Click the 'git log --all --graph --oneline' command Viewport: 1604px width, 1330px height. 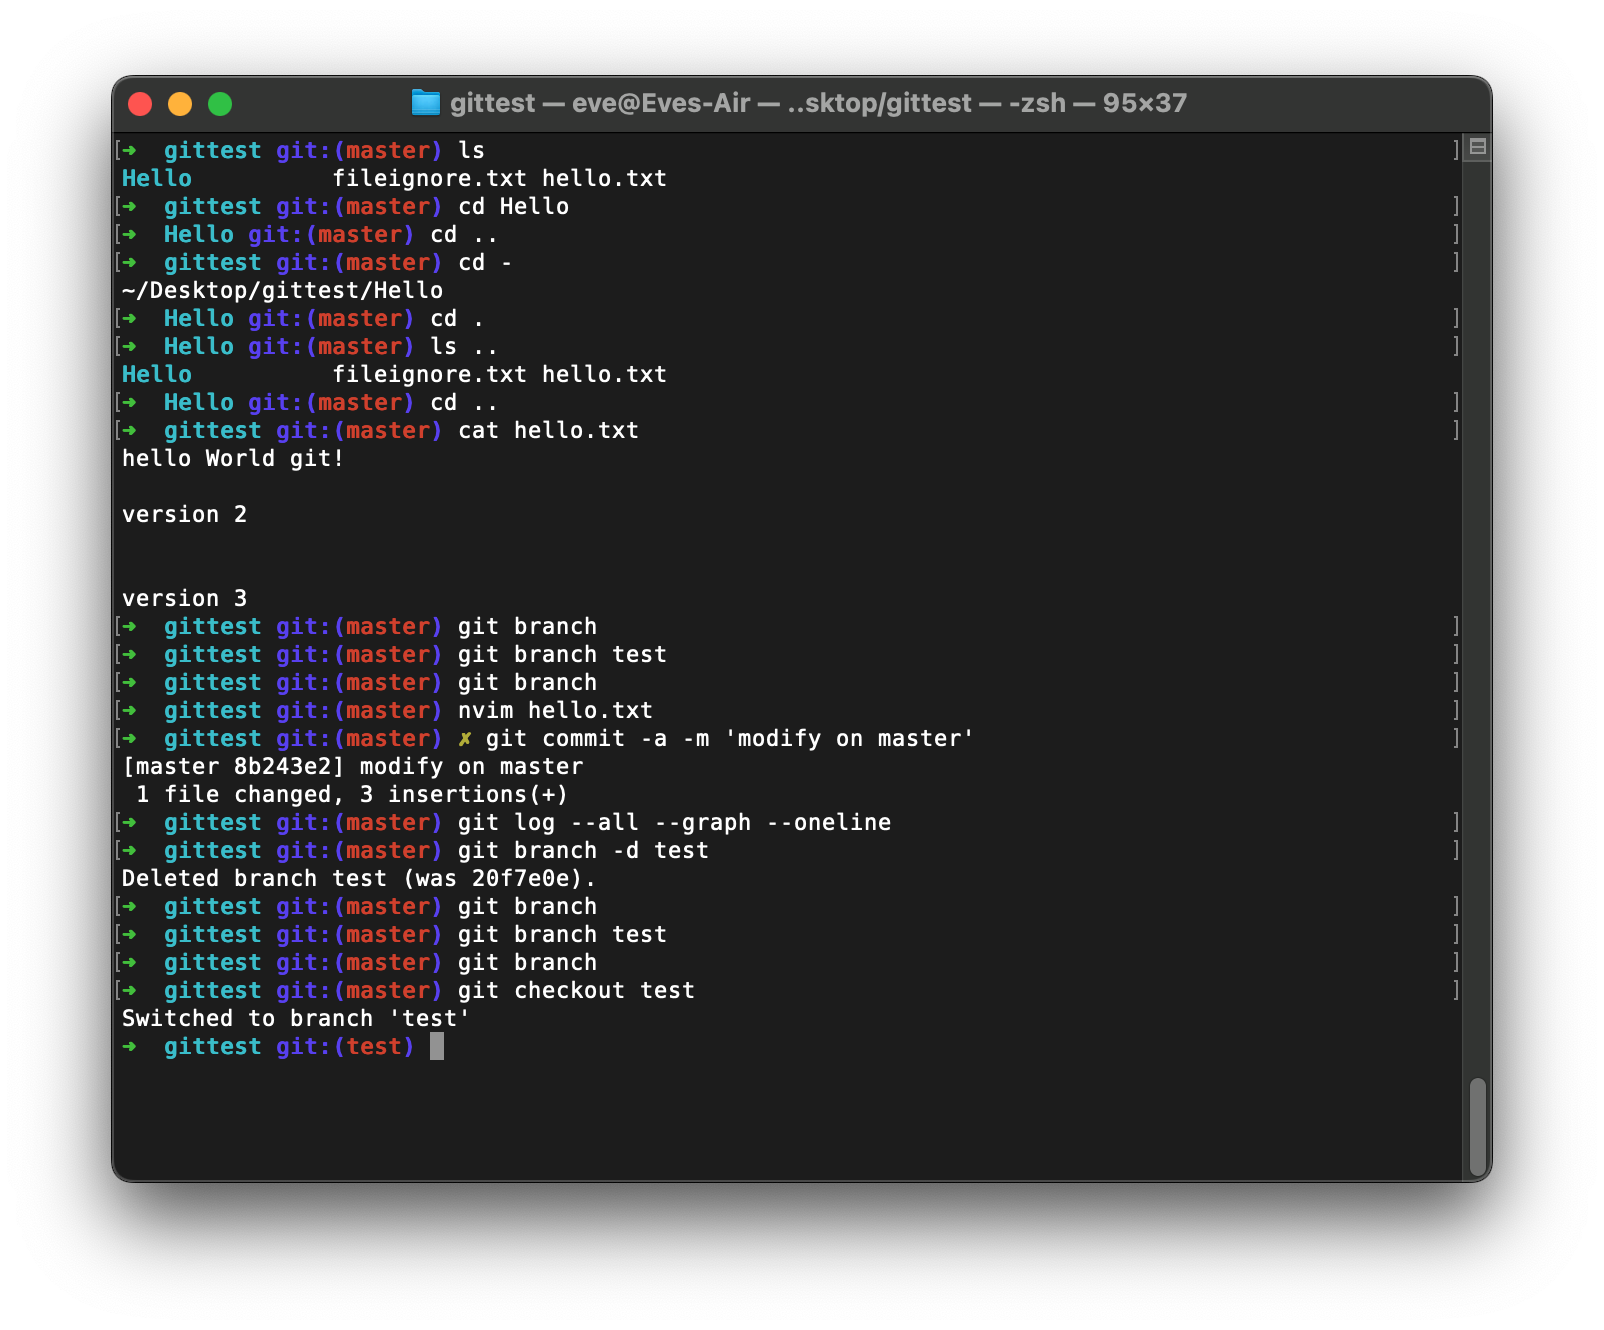point(674,822)
